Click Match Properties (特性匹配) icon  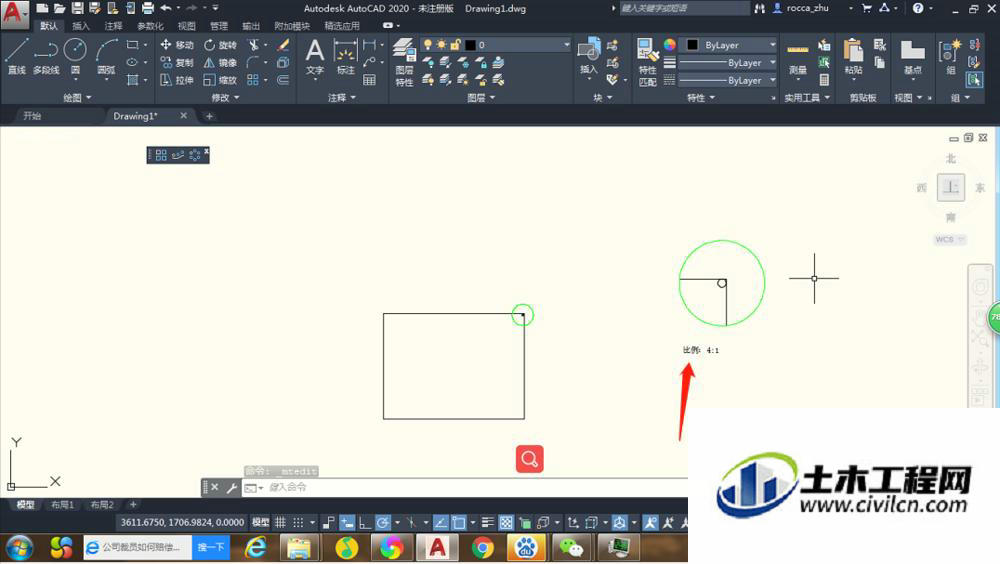647,62
